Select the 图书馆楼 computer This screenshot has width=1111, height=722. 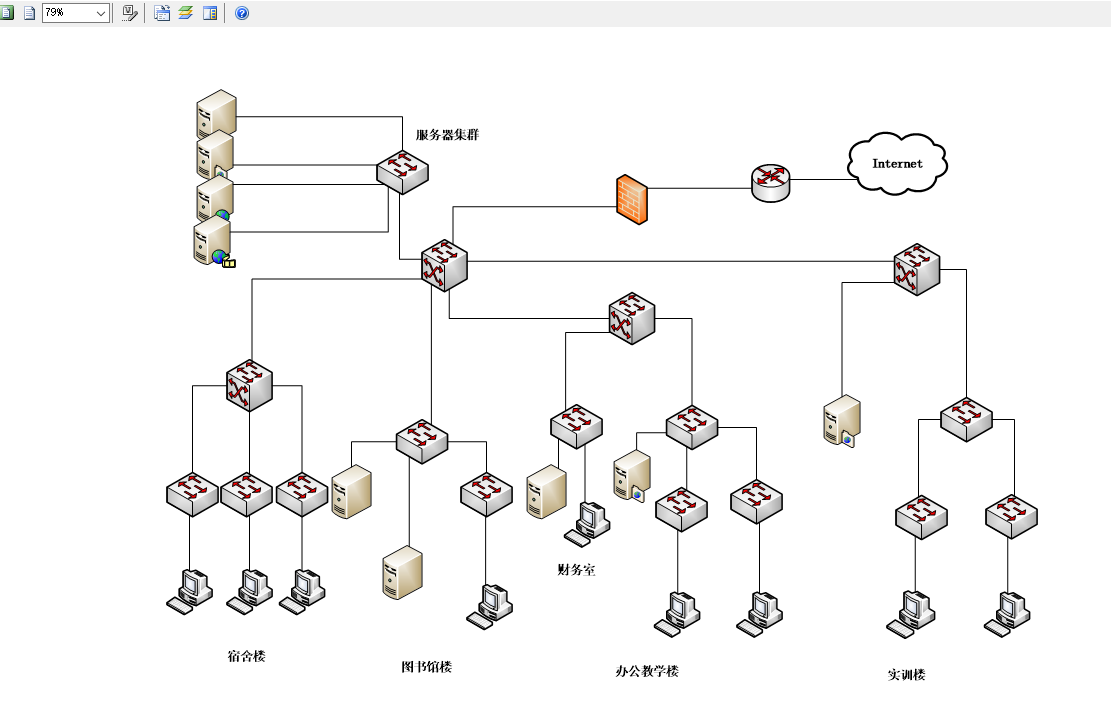click(490, 607)
